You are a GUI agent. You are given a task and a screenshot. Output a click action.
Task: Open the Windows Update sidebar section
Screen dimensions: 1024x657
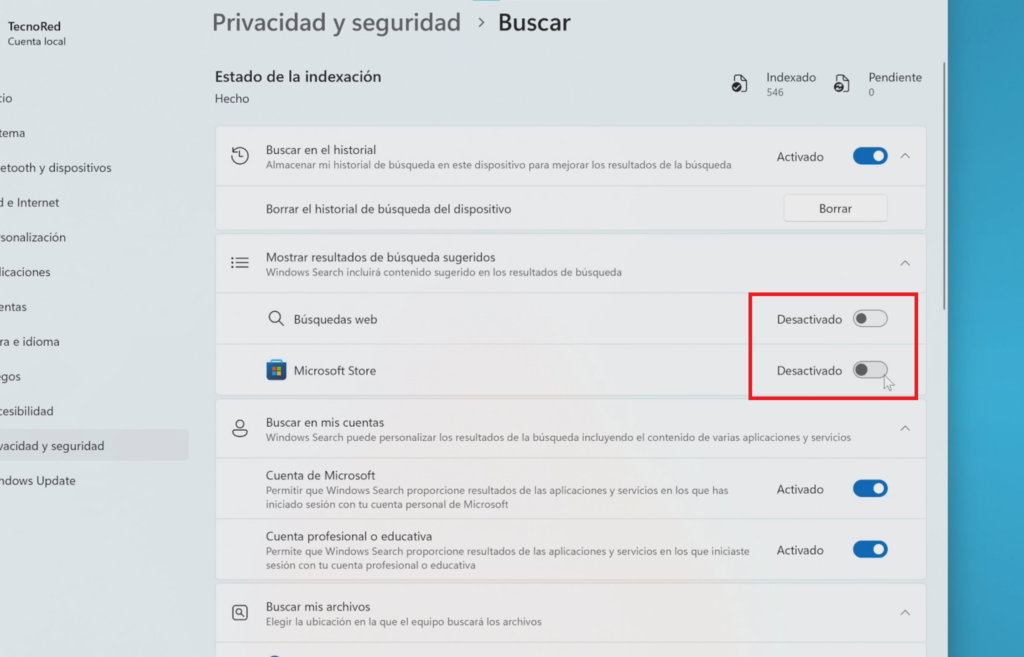click(x=38, y=481)
